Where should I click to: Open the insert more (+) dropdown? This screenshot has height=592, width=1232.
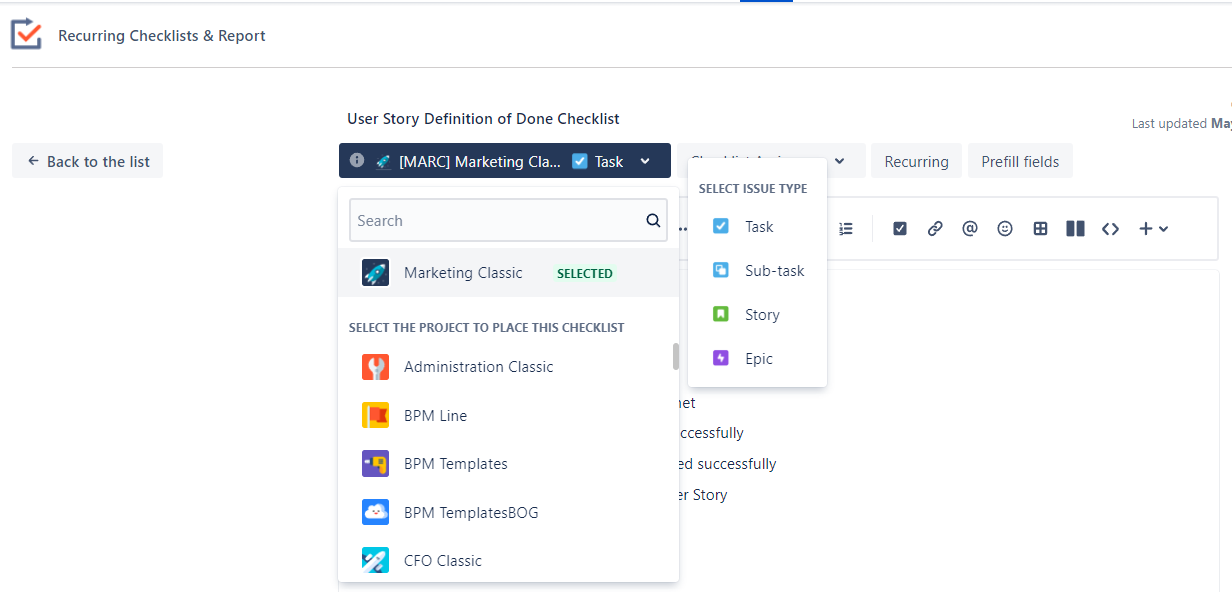[x=1153, y=229]
